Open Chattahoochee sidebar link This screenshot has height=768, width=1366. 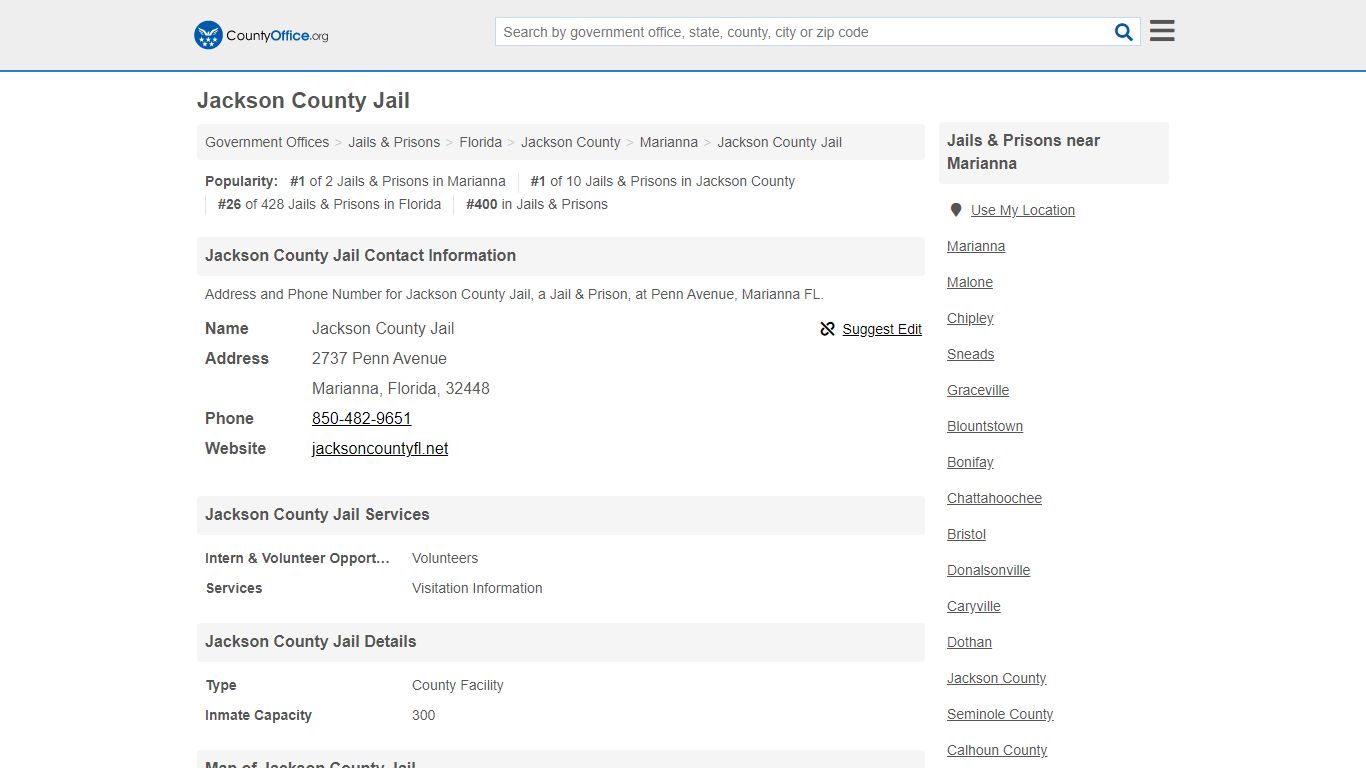point(994,498)
